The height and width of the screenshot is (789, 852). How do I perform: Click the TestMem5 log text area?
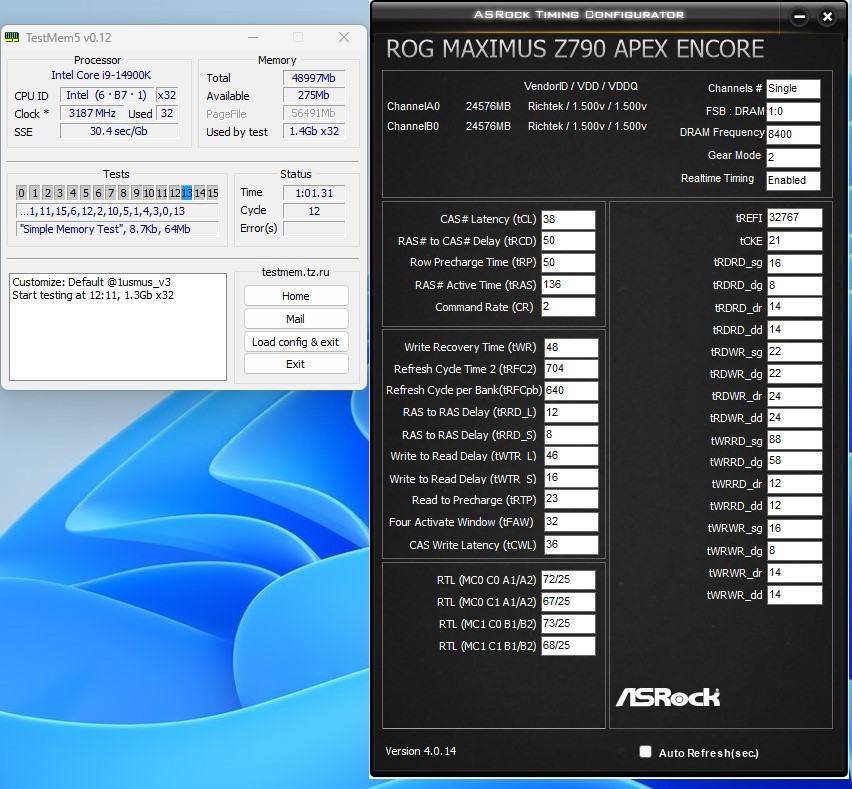pyautogui.click(x=118, y=327)
